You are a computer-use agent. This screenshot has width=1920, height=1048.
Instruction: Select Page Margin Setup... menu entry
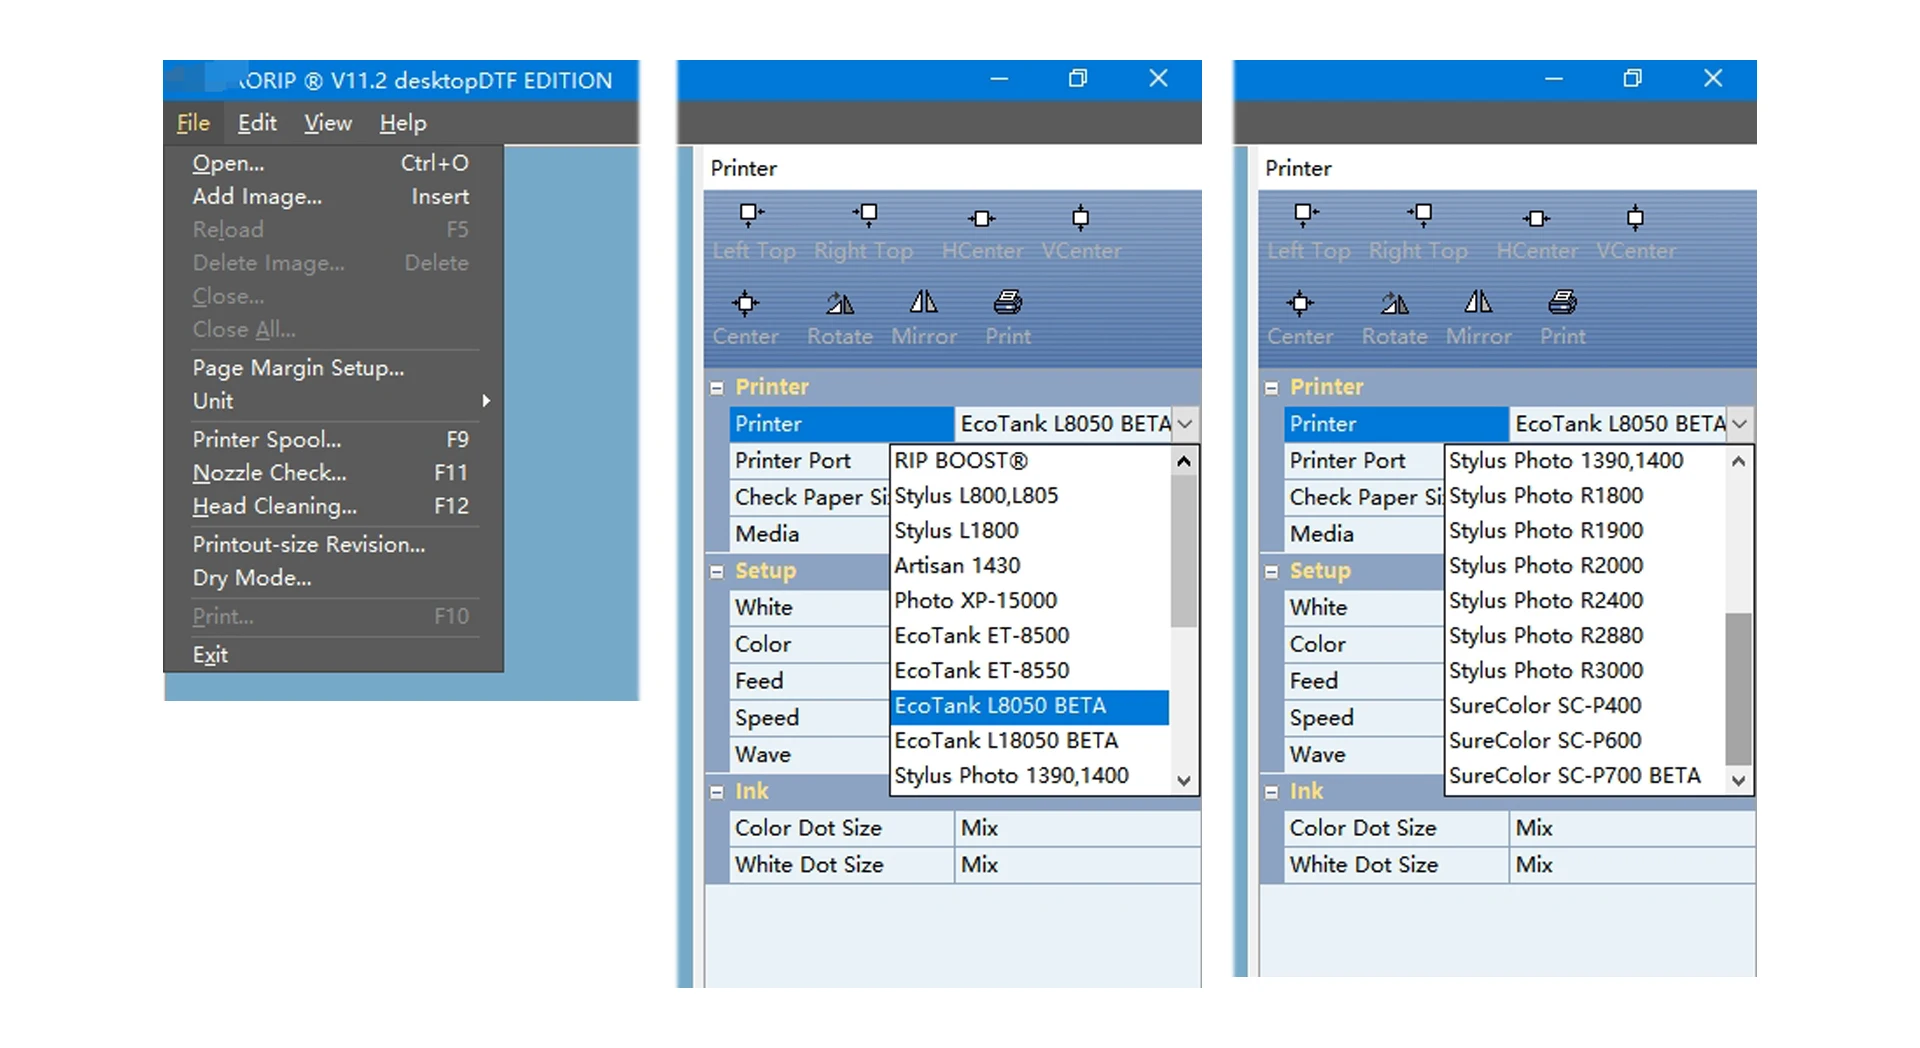tap(331, 368)
